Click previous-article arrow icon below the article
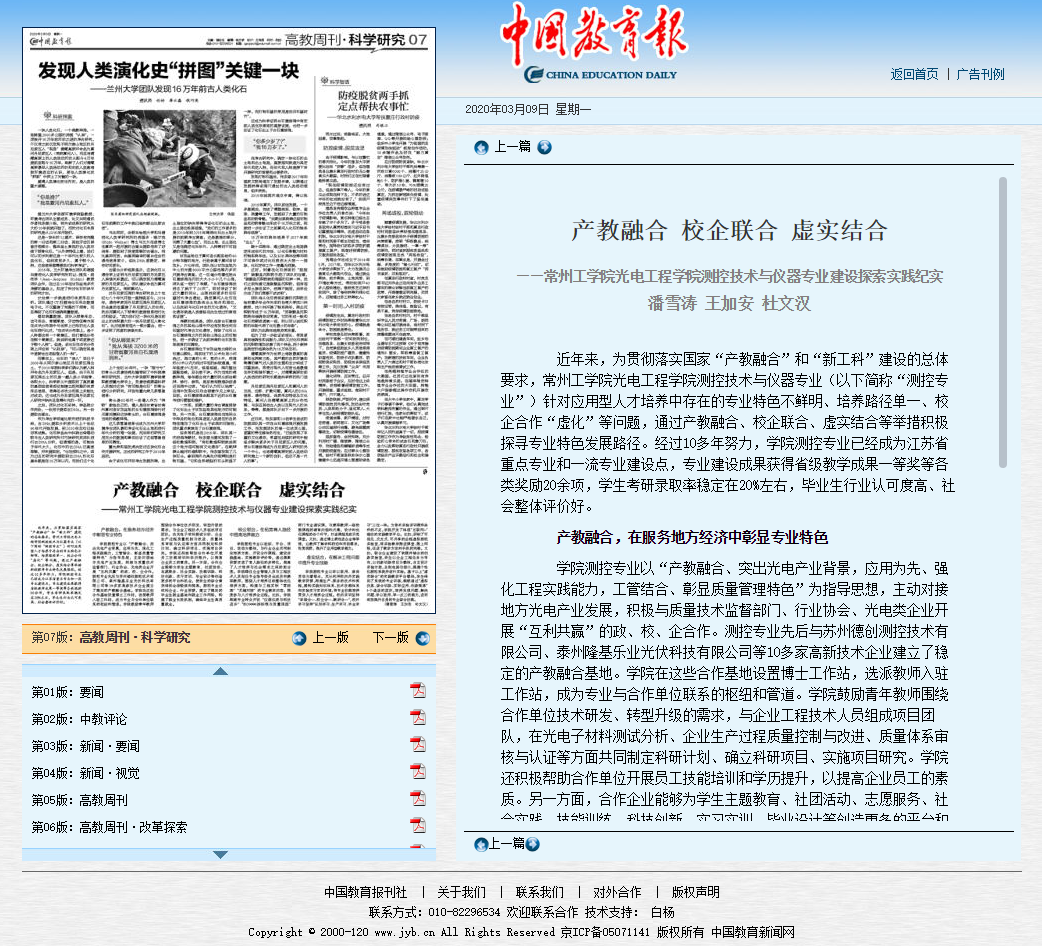This screenshot has height=946, width=1042. (481, 844)
